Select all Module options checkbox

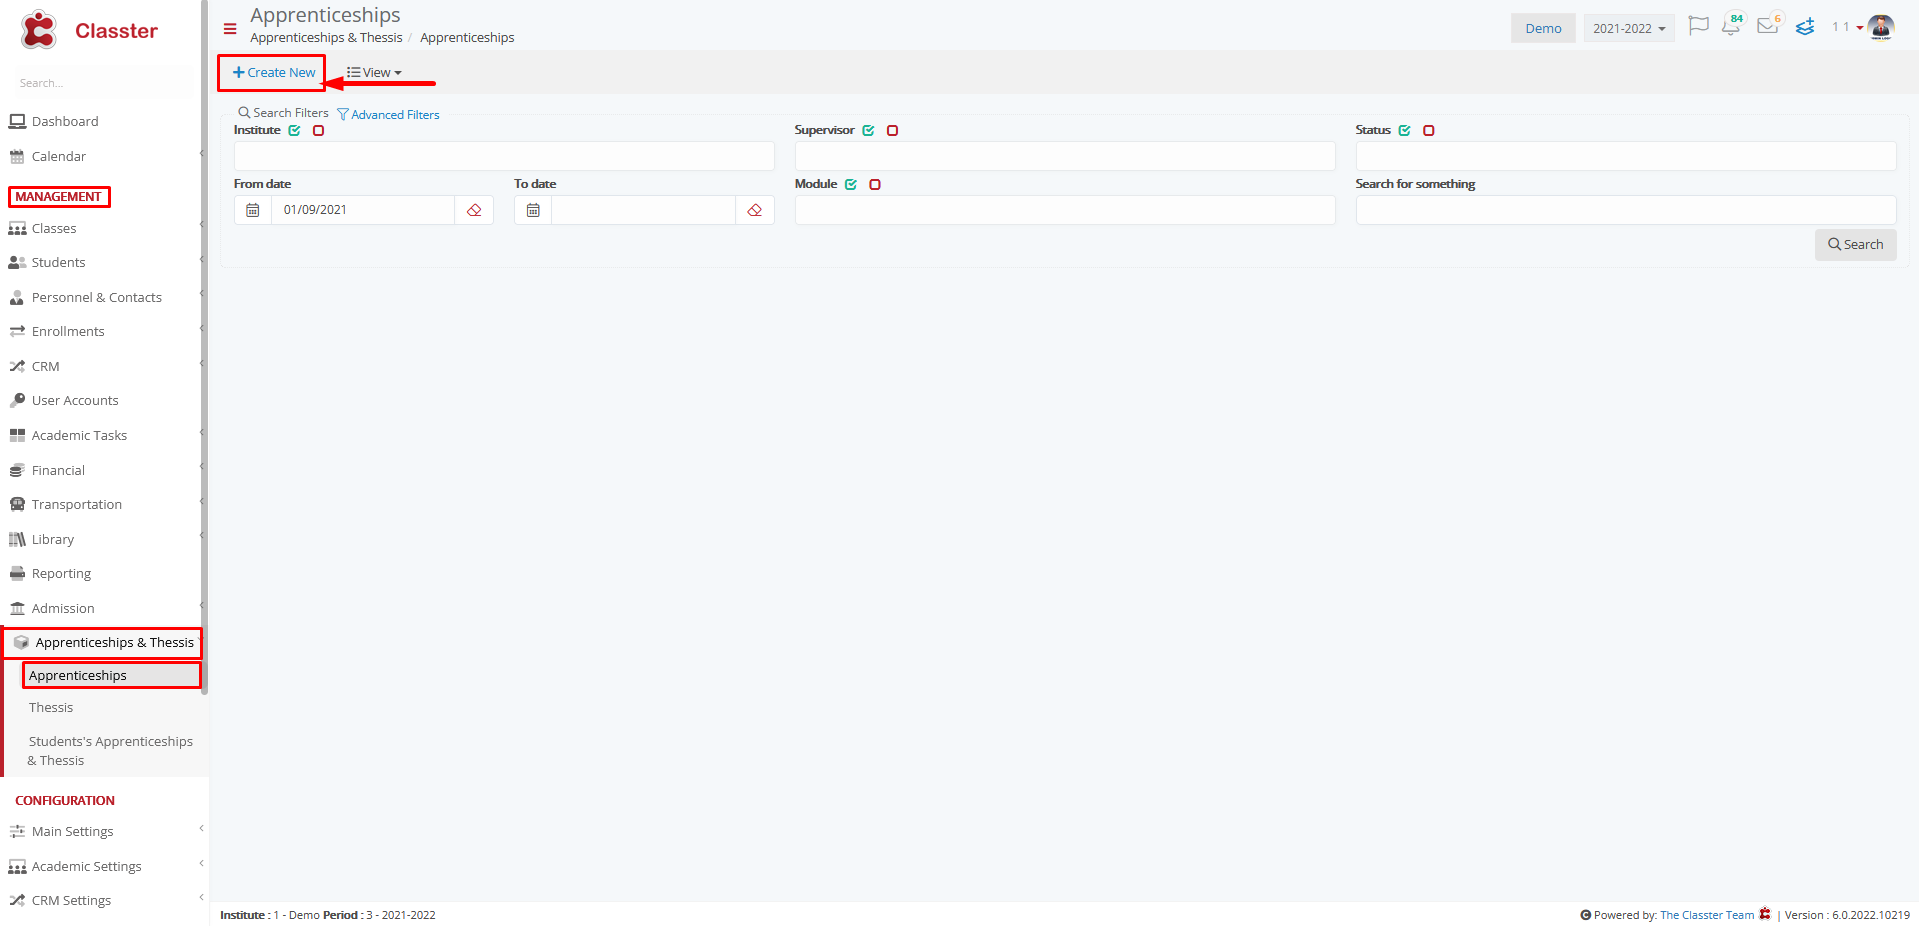click(x=851, y=184)
